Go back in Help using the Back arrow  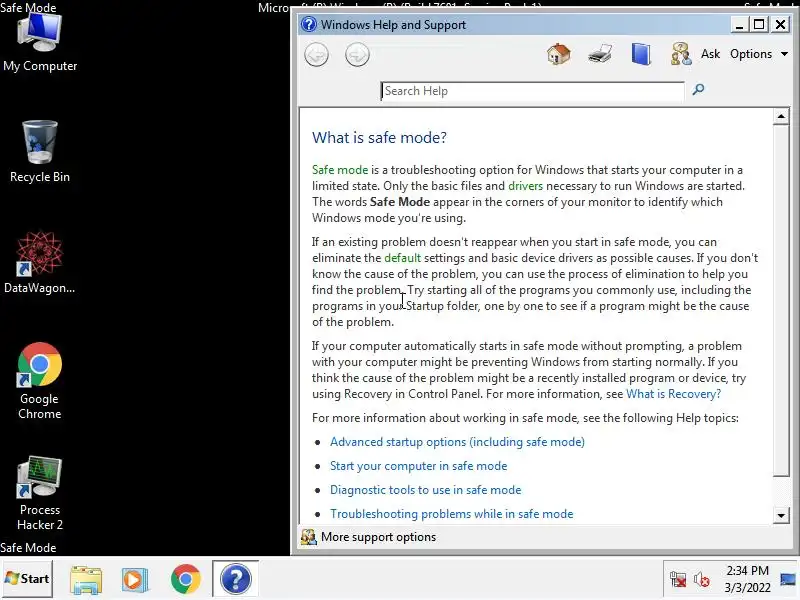coord(316,55)
